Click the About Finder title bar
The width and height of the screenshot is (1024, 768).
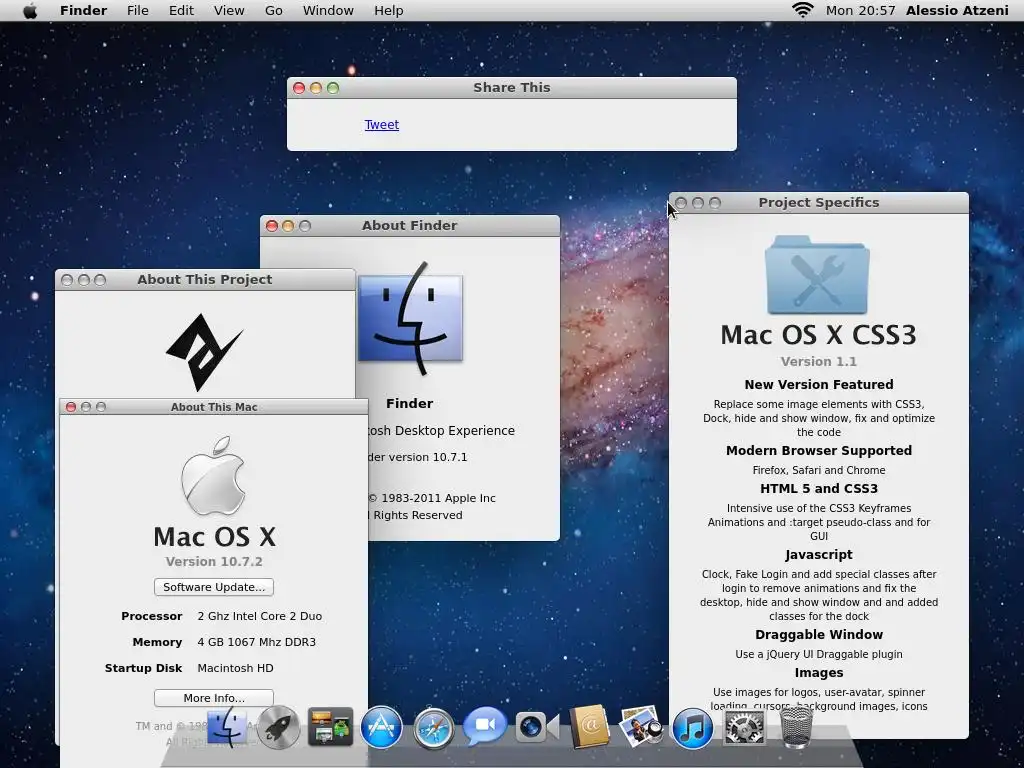(x=410, y=225)
